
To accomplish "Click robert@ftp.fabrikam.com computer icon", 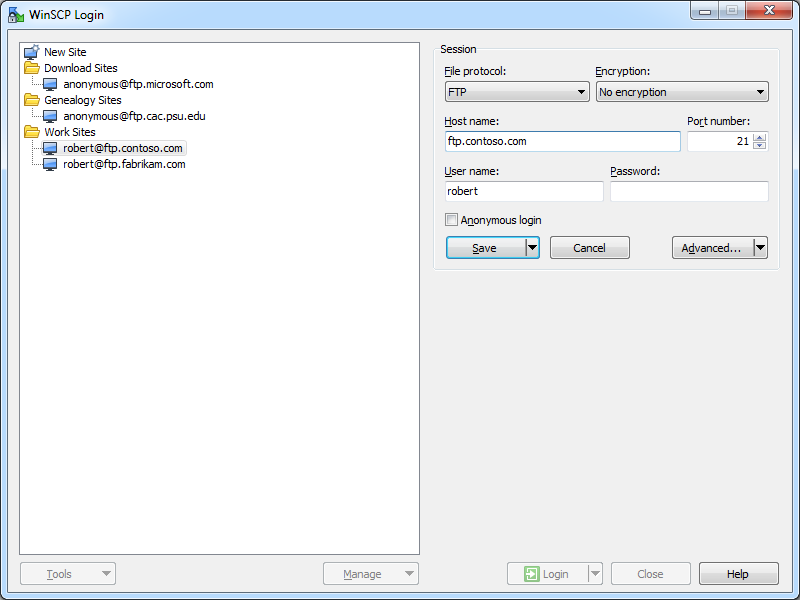I will 50,164.
